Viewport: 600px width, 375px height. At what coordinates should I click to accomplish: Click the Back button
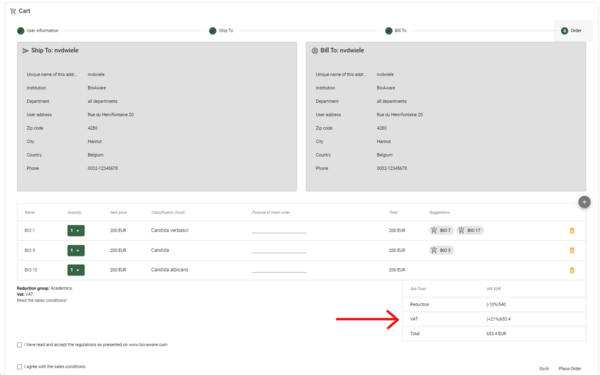[544, 368]
